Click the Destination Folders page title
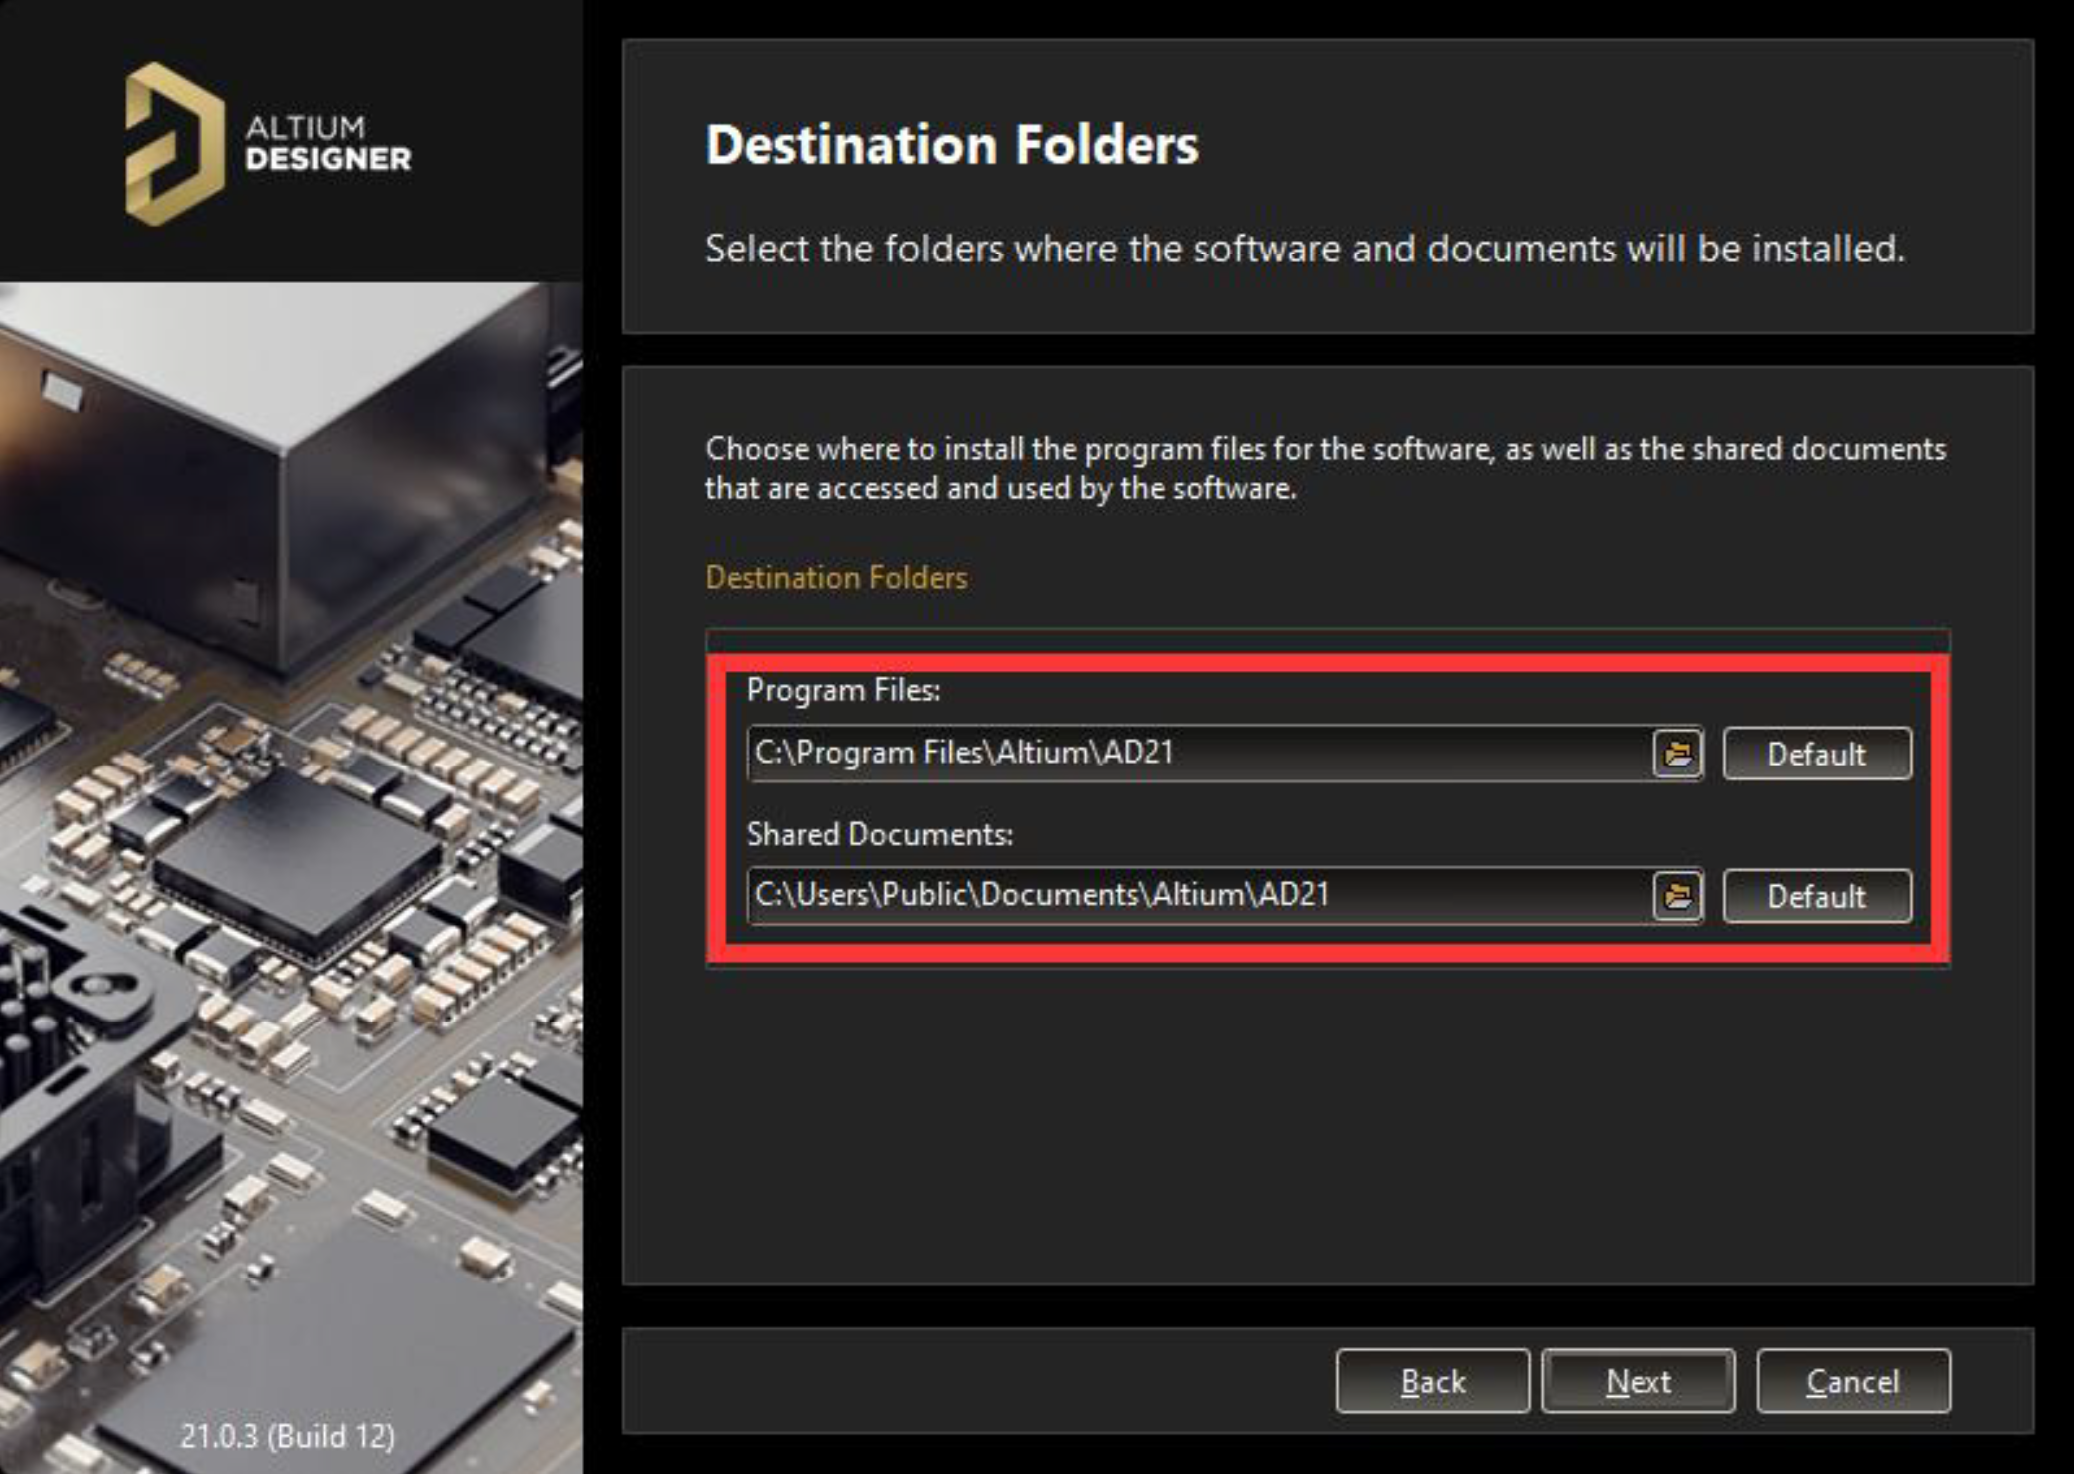2074x1474 pixels. (951, 144)
